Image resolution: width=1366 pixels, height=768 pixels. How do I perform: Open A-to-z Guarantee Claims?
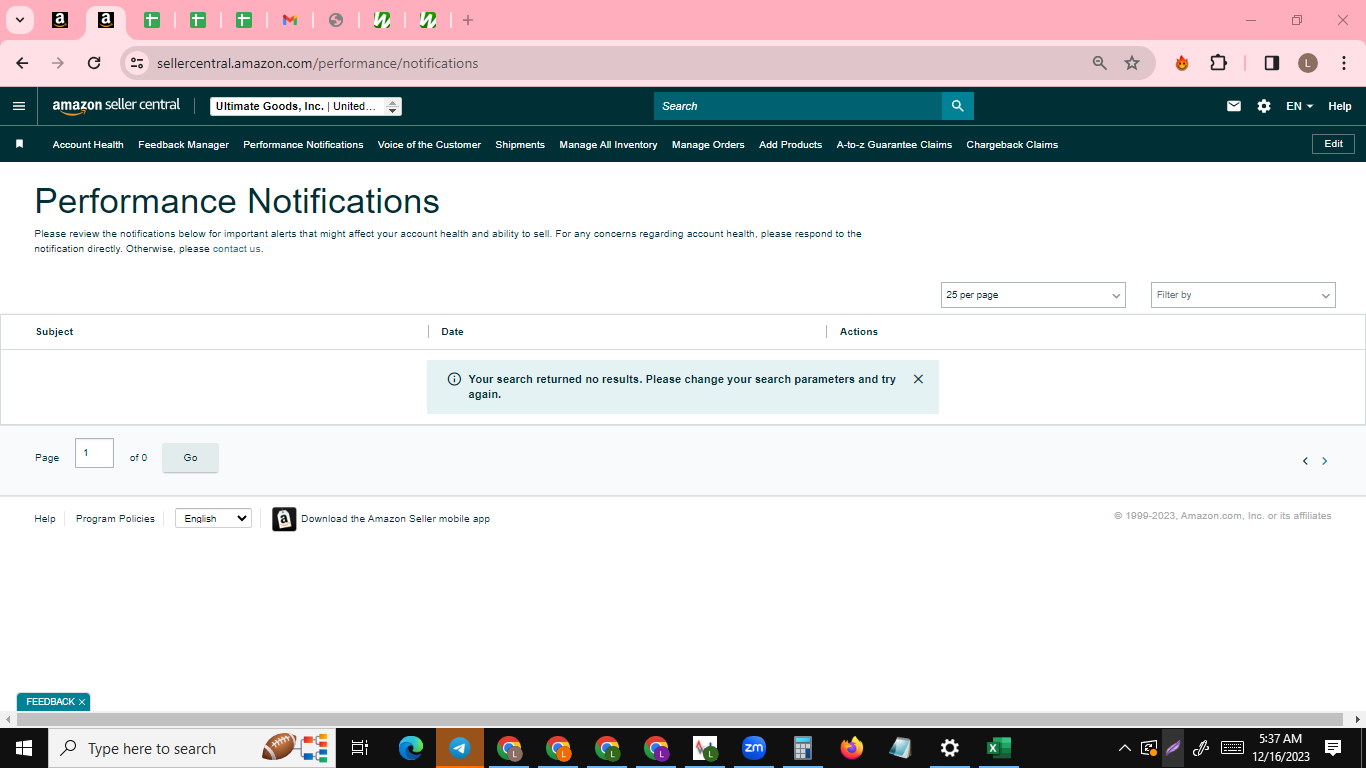click(894, 144)
